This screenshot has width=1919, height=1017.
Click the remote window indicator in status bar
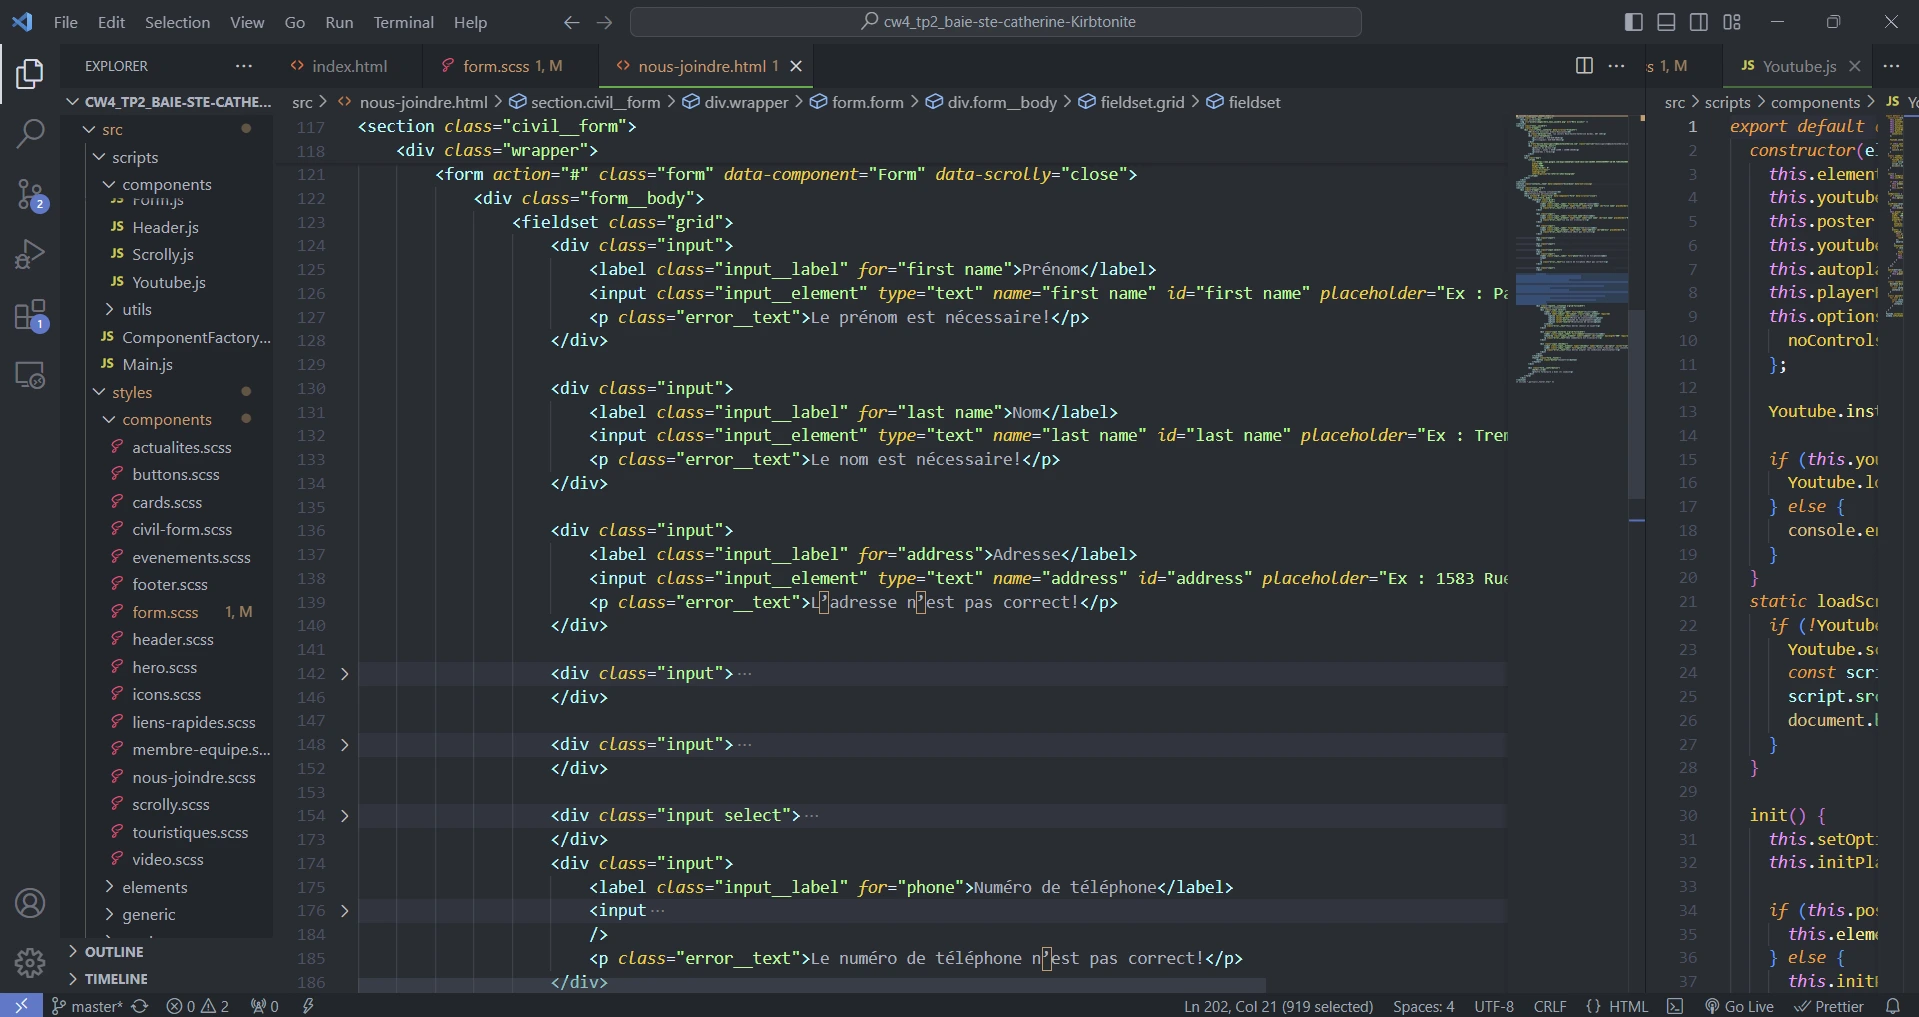click(21, 1006)
